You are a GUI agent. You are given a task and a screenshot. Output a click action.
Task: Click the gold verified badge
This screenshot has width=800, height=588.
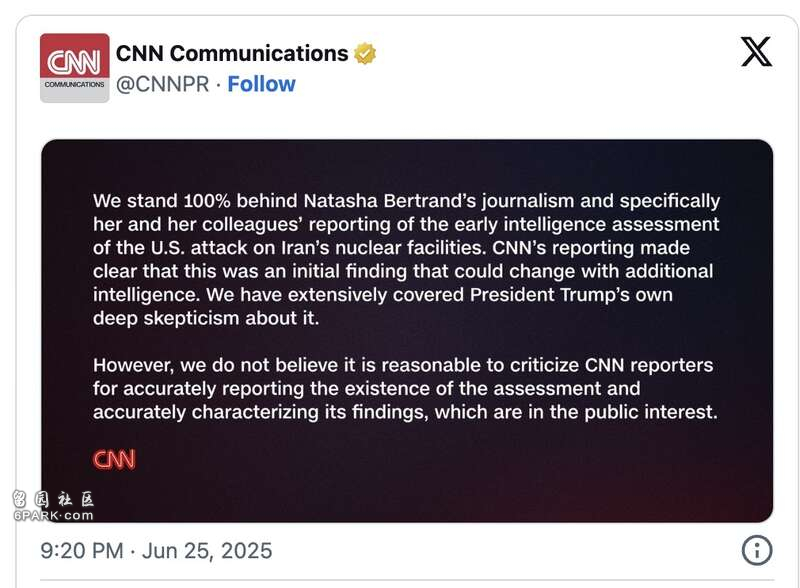pos(365,54)
